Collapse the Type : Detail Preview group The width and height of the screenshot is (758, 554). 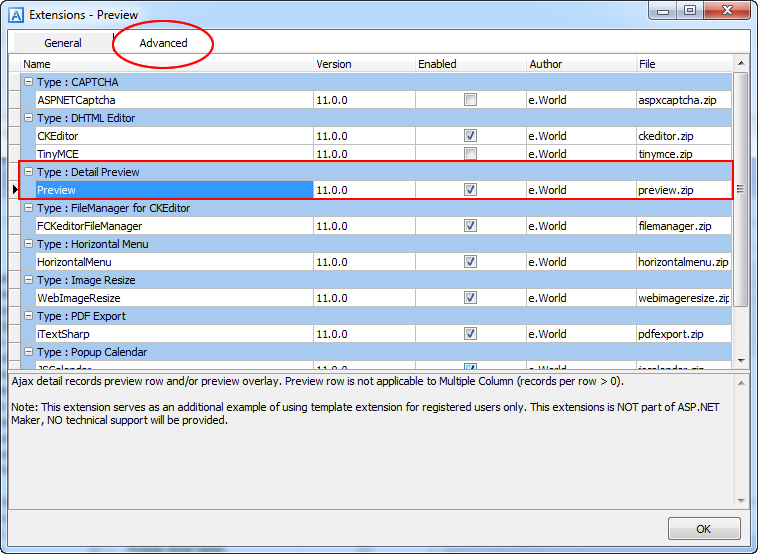pyautogui.click(x=29, y=172)
